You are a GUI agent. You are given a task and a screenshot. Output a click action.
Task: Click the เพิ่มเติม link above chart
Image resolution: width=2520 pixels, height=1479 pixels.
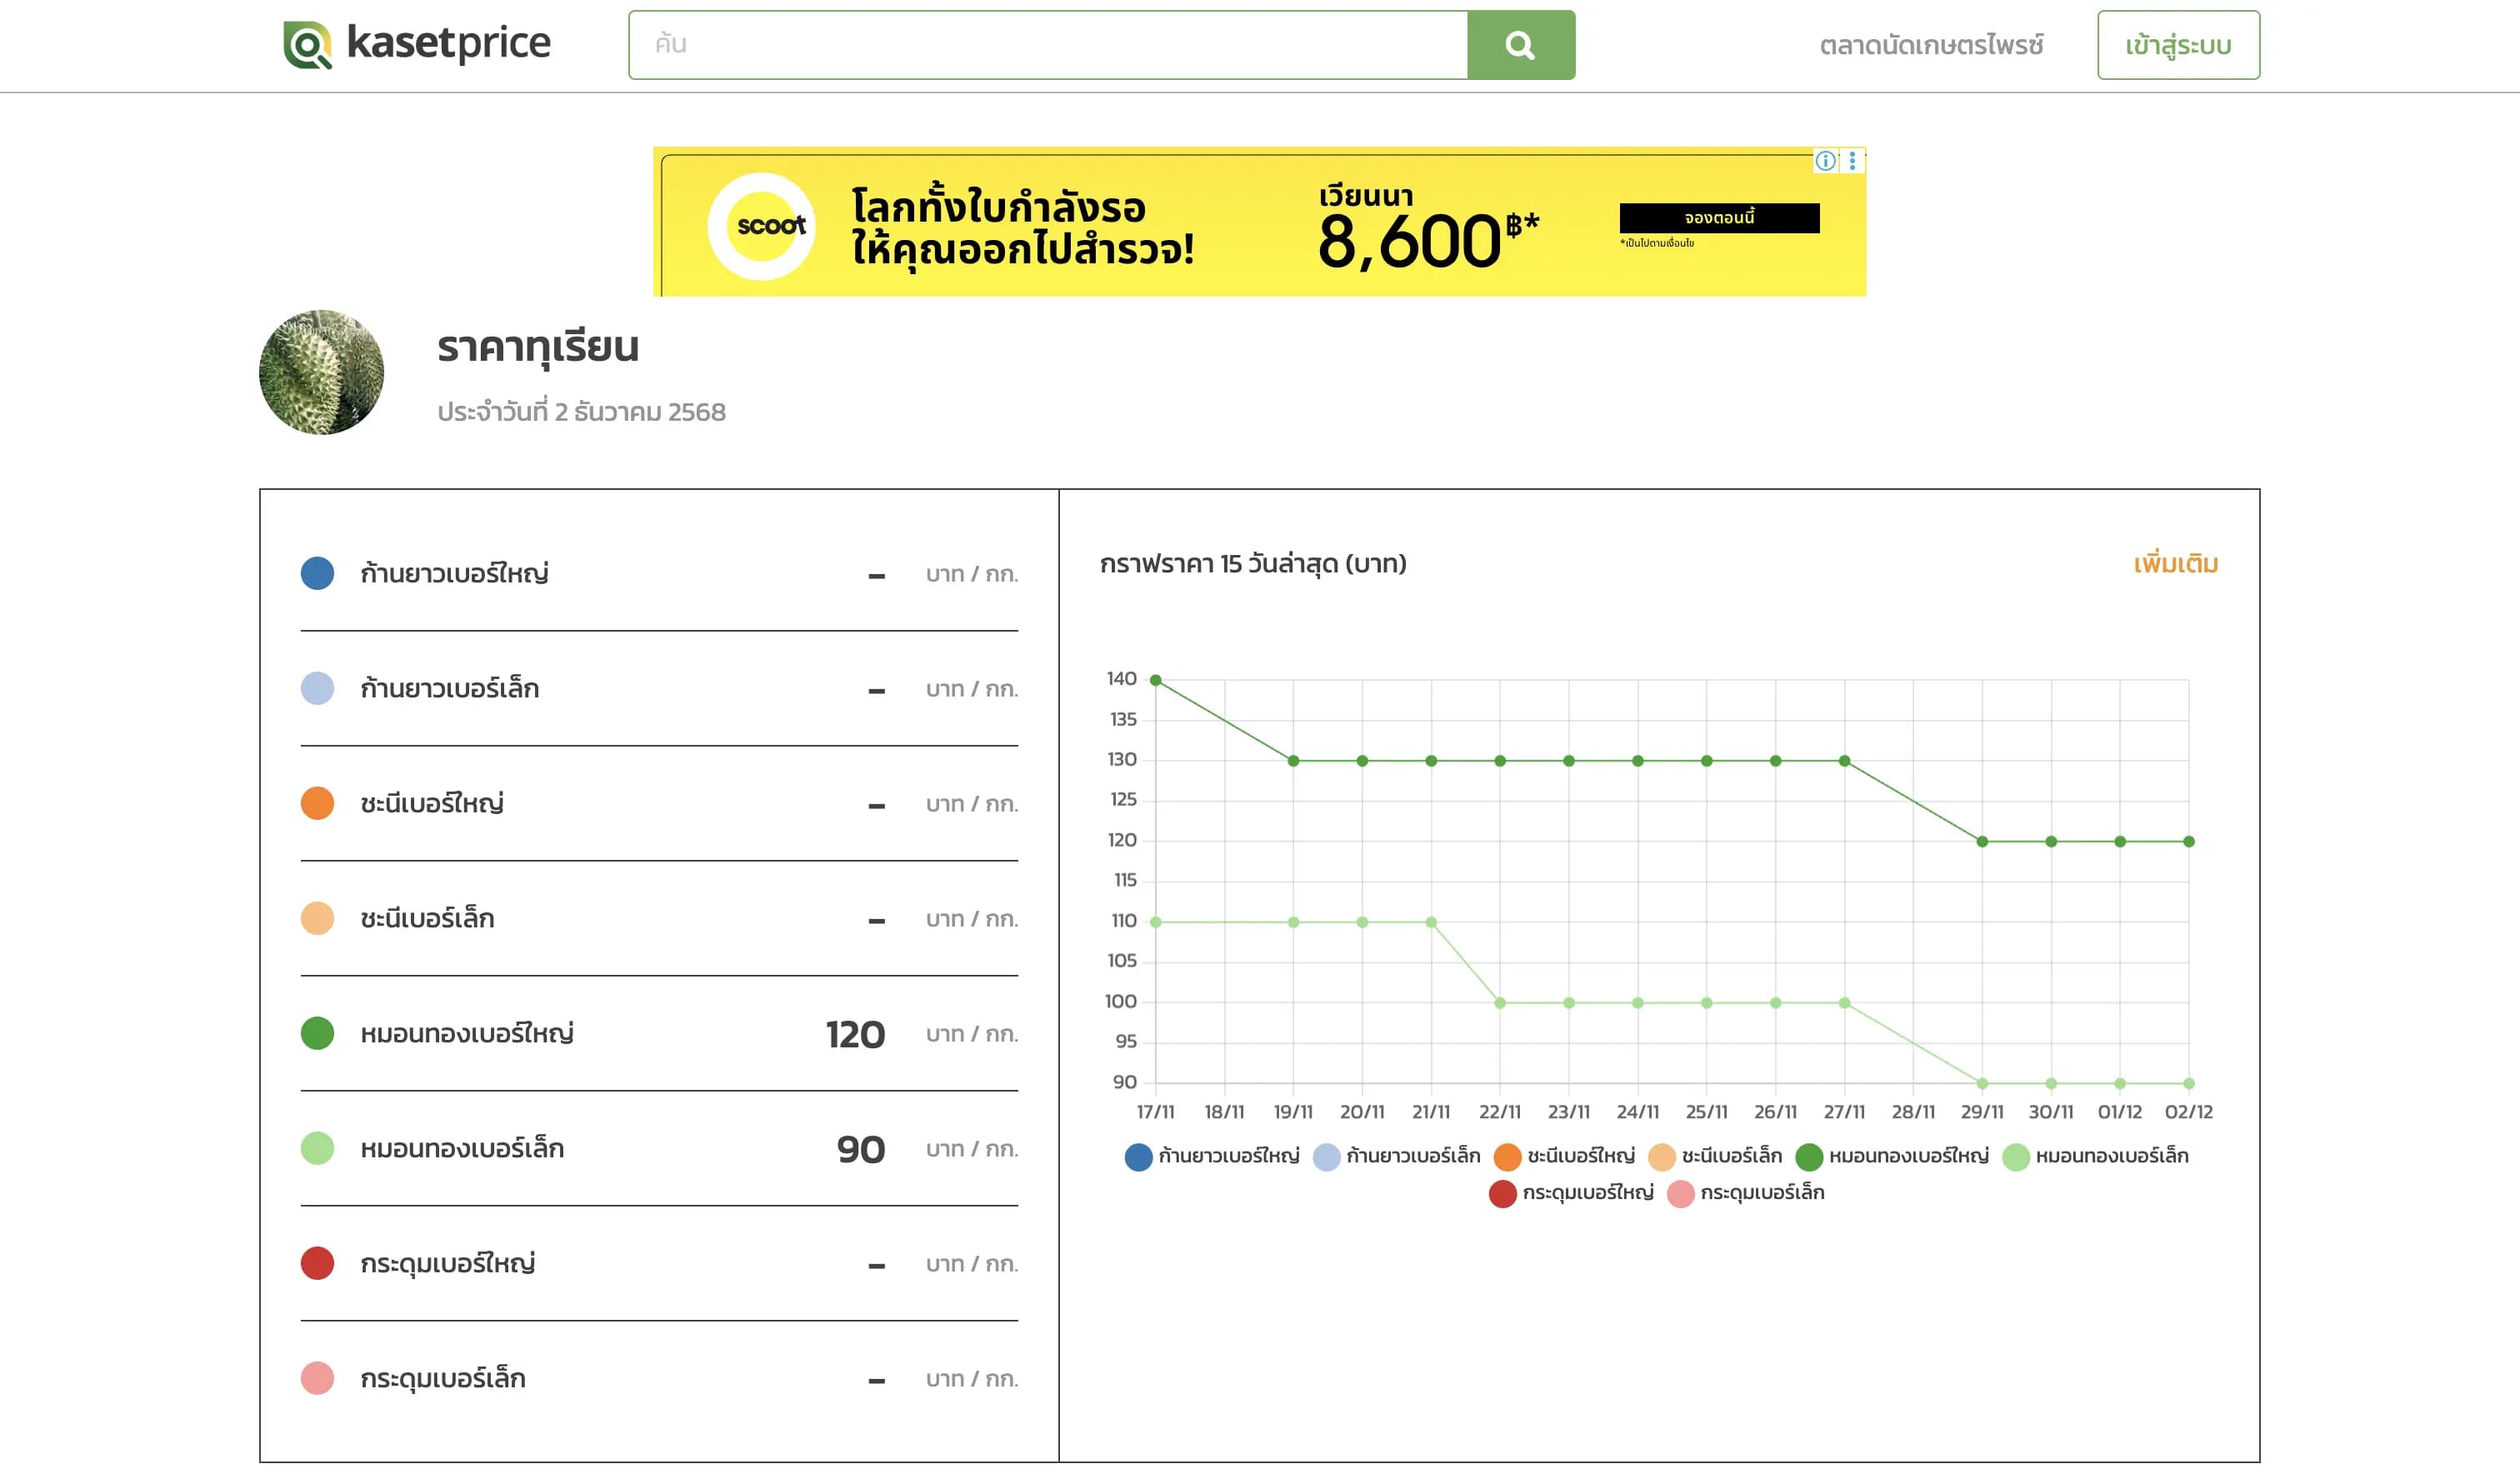pos(2175,564)
